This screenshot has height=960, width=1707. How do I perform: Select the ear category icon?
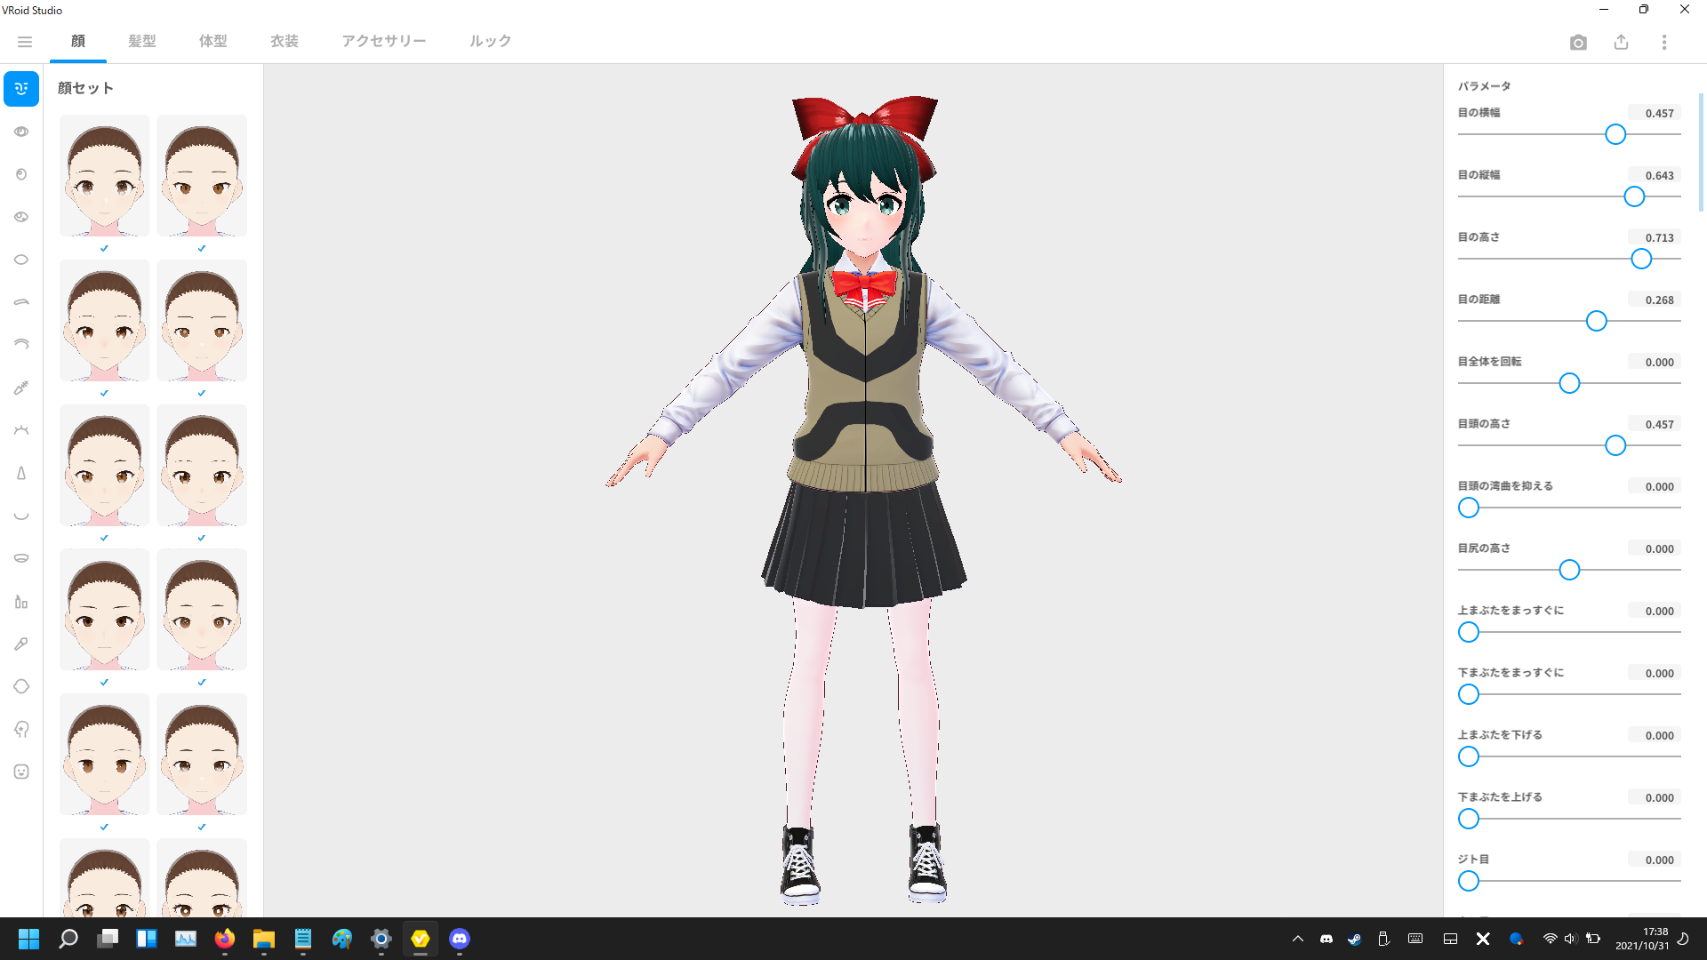coord(21,729)
